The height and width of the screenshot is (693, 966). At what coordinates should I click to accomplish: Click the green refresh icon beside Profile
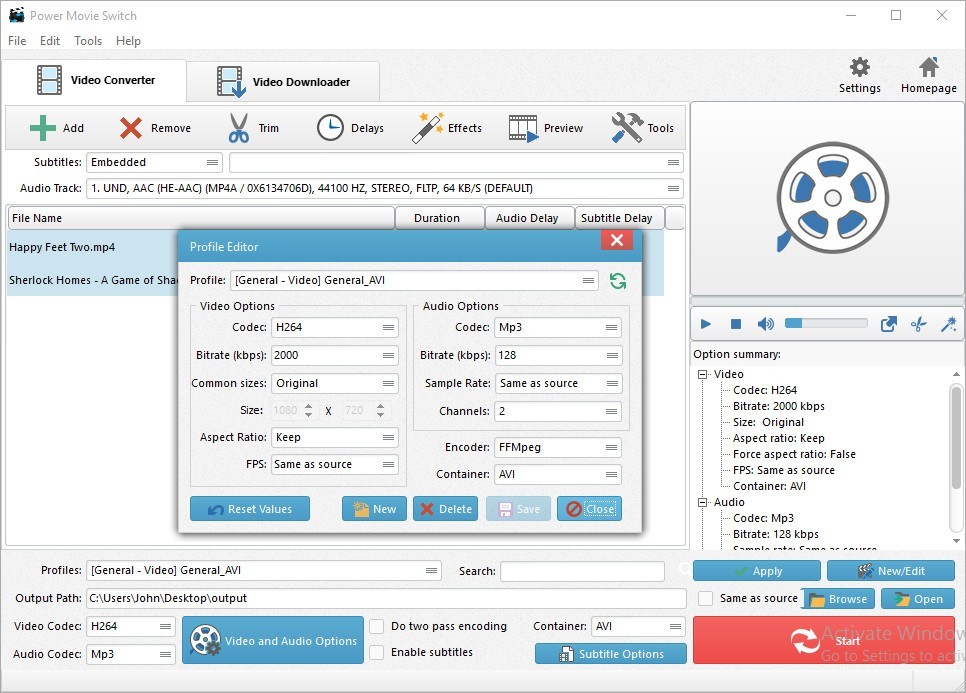click(x=618, y=281)
